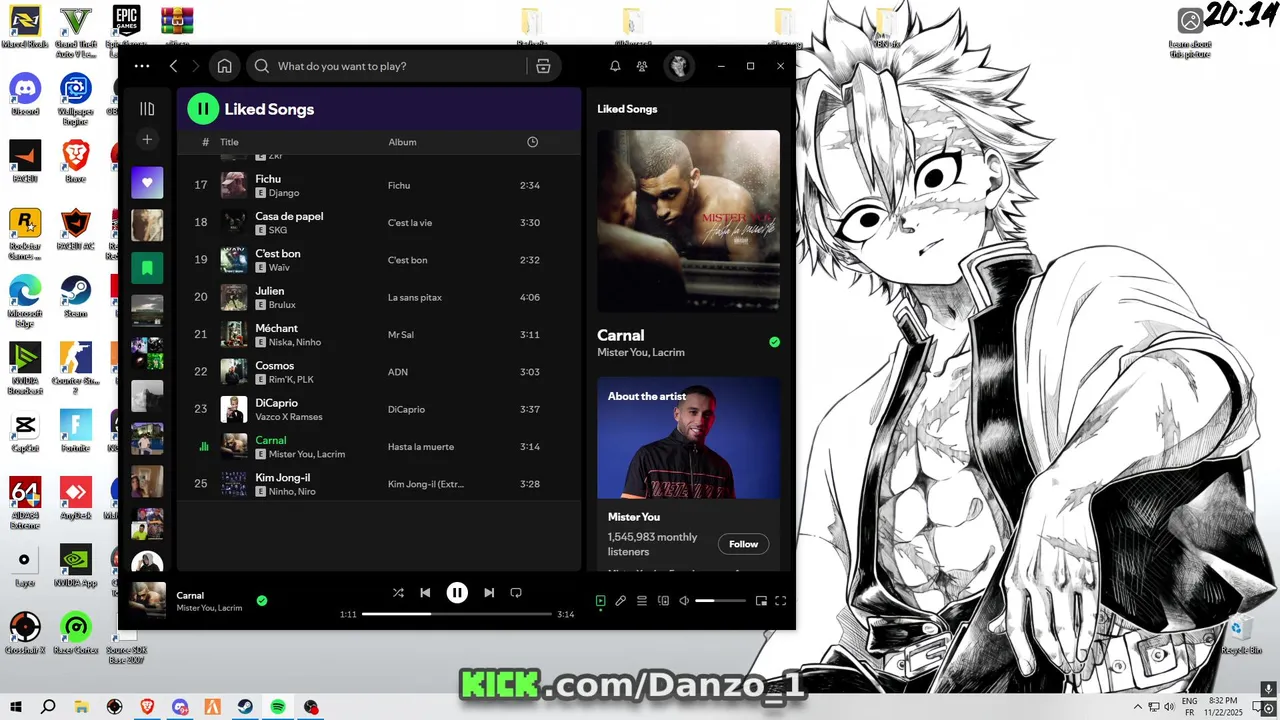Remove Carnal from Liked Songs in player bar

click(x=262, y=601)
